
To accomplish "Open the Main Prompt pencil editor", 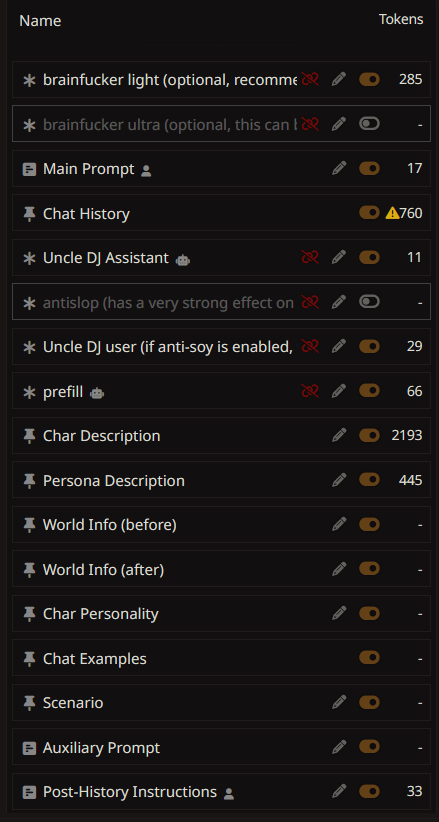I will (339, 168).
